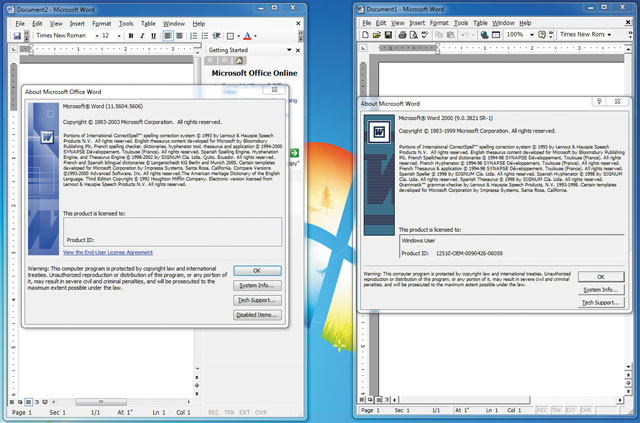
Task: Open the font size 12 dropdown in Document2
Action: [x=119, y=36]
